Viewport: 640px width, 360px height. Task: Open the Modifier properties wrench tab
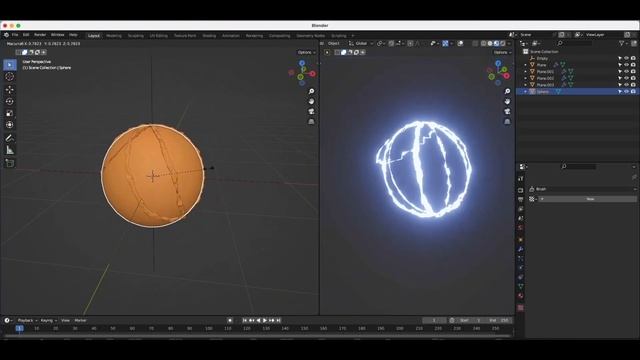(x=520, y=249)
